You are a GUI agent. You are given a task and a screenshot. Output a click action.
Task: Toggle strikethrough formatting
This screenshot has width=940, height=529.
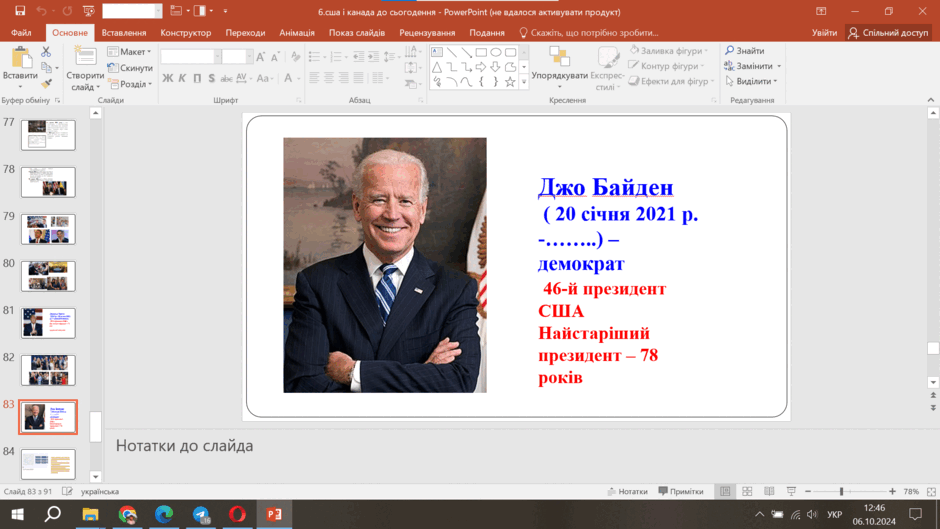click(x=226, y=78)
